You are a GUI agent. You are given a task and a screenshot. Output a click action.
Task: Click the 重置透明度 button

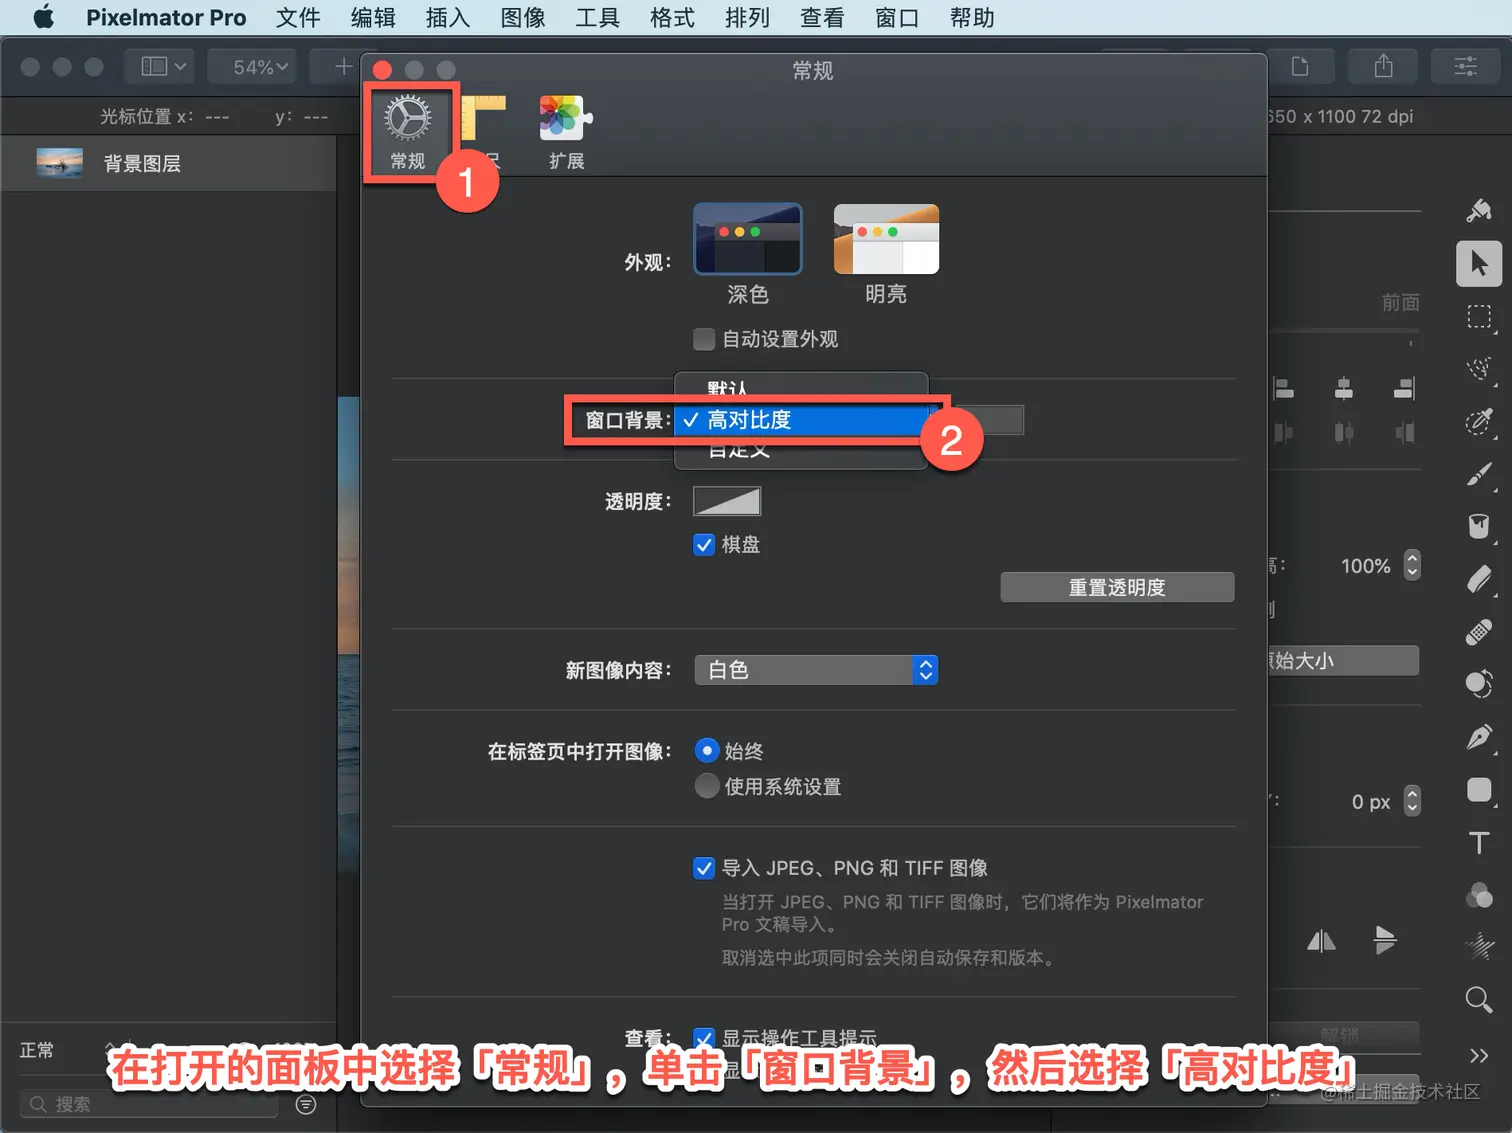(1117, 588)
